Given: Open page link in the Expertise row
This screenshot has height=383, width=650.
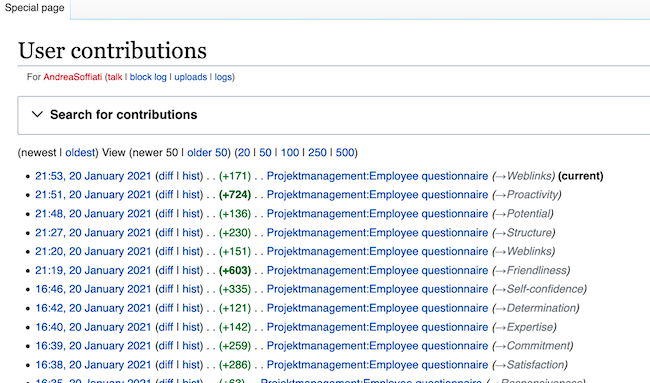Looking at the screenshot, I should (377, 327).
